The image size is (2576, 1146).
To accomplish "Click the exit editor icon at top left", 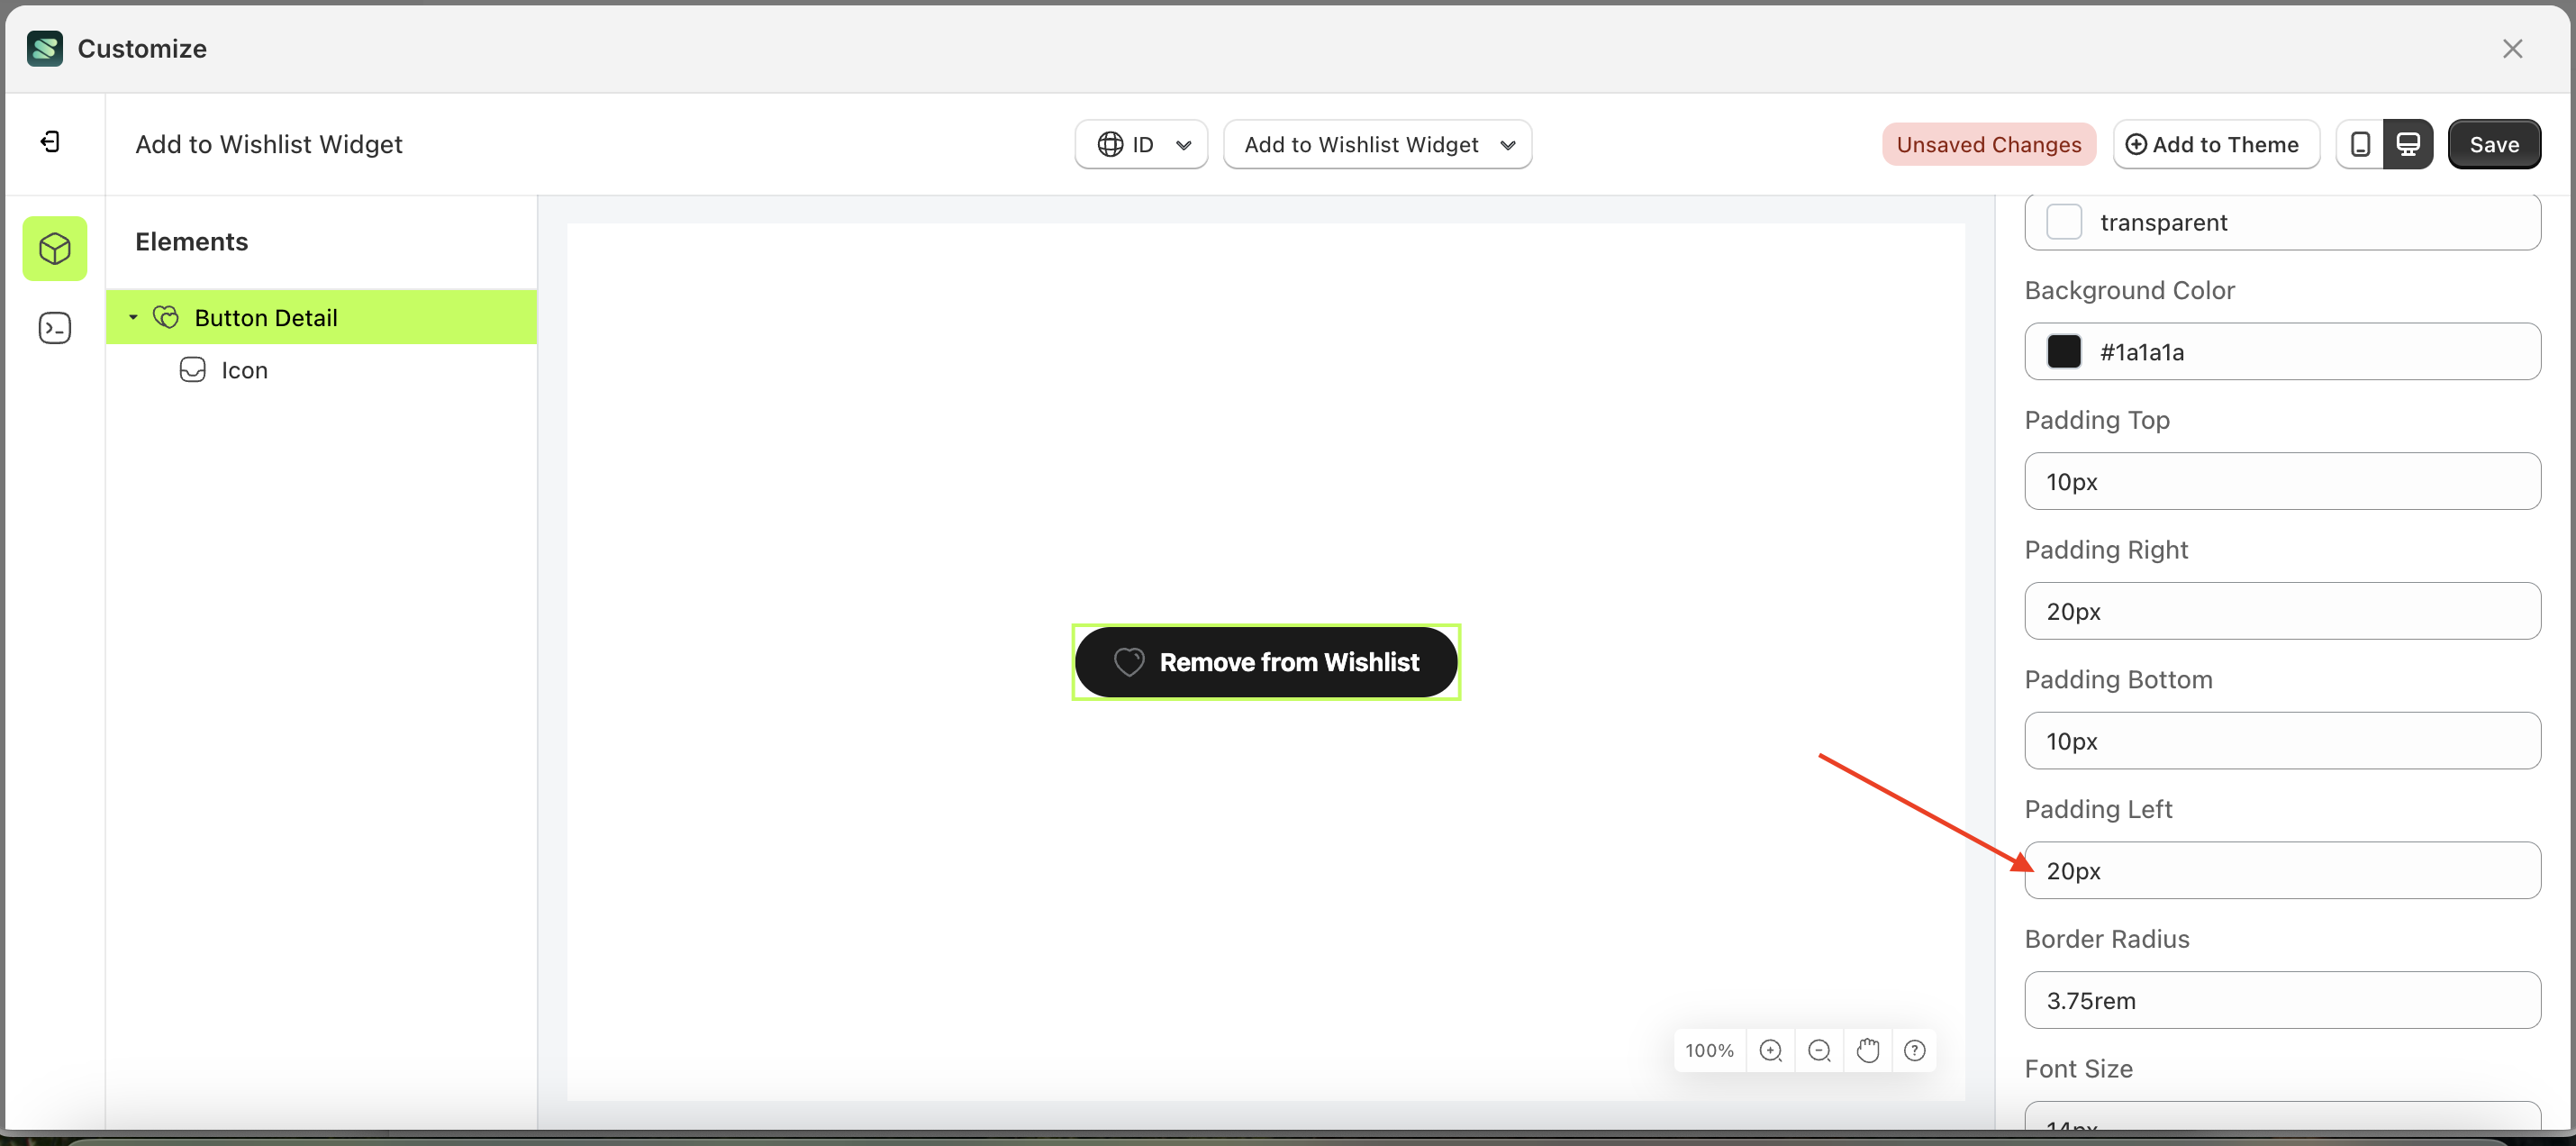I will click(49, 141).
